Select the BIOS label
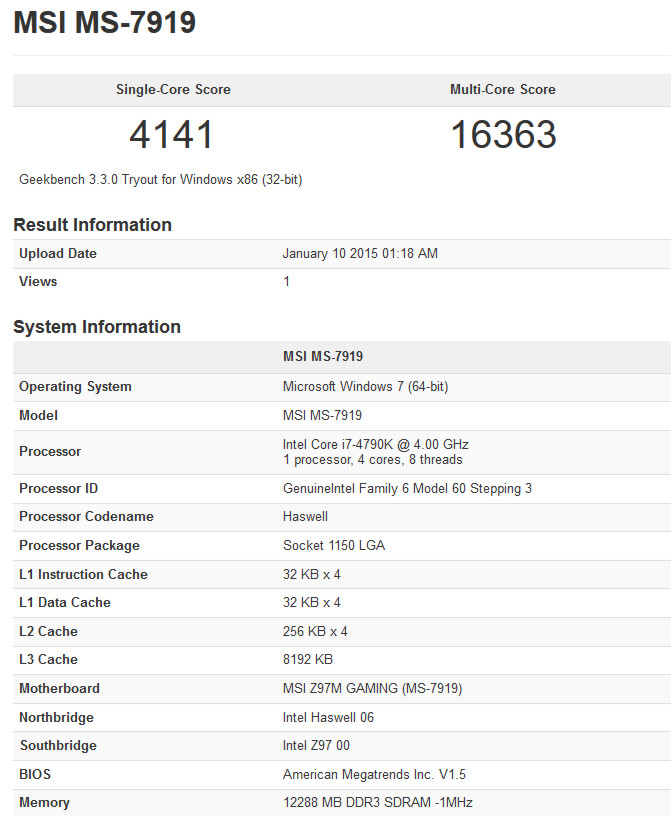 (35, 774)
